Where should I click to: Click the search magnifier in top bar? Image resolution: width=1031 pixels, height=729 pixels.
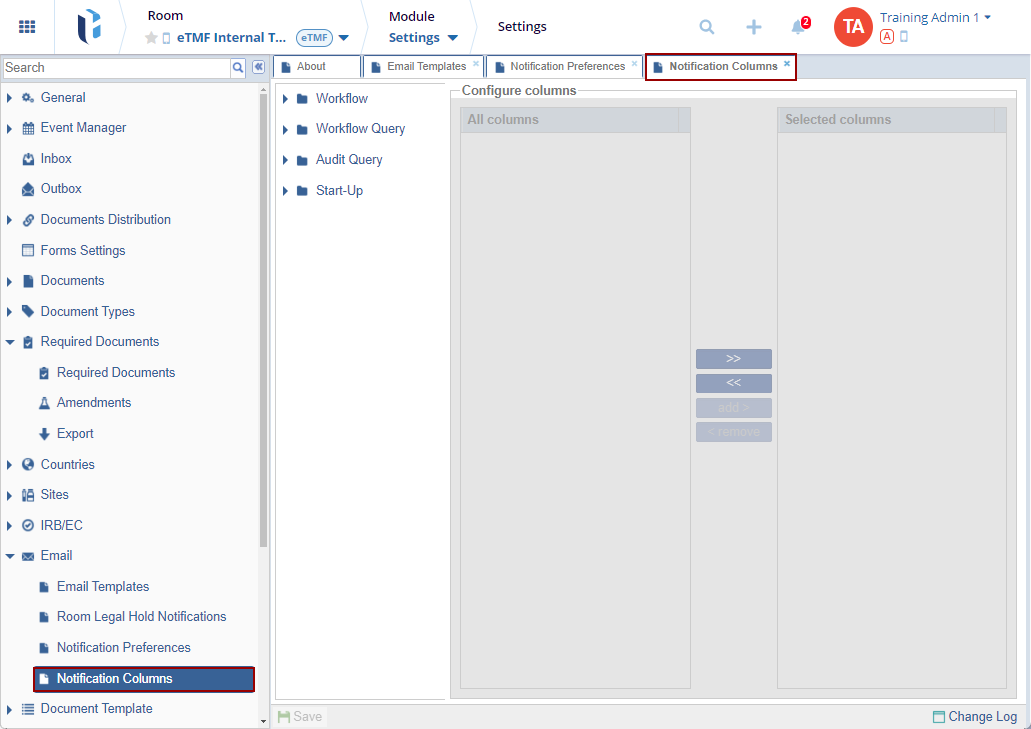point(707,27)
